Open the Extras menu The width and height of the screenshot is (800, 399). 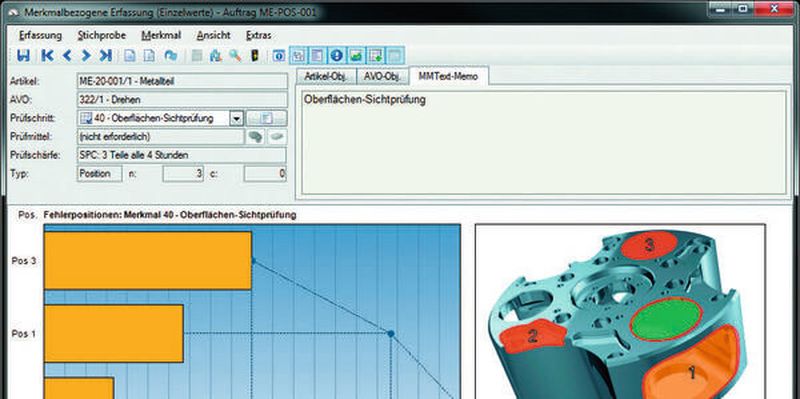[x=258, y=35]
